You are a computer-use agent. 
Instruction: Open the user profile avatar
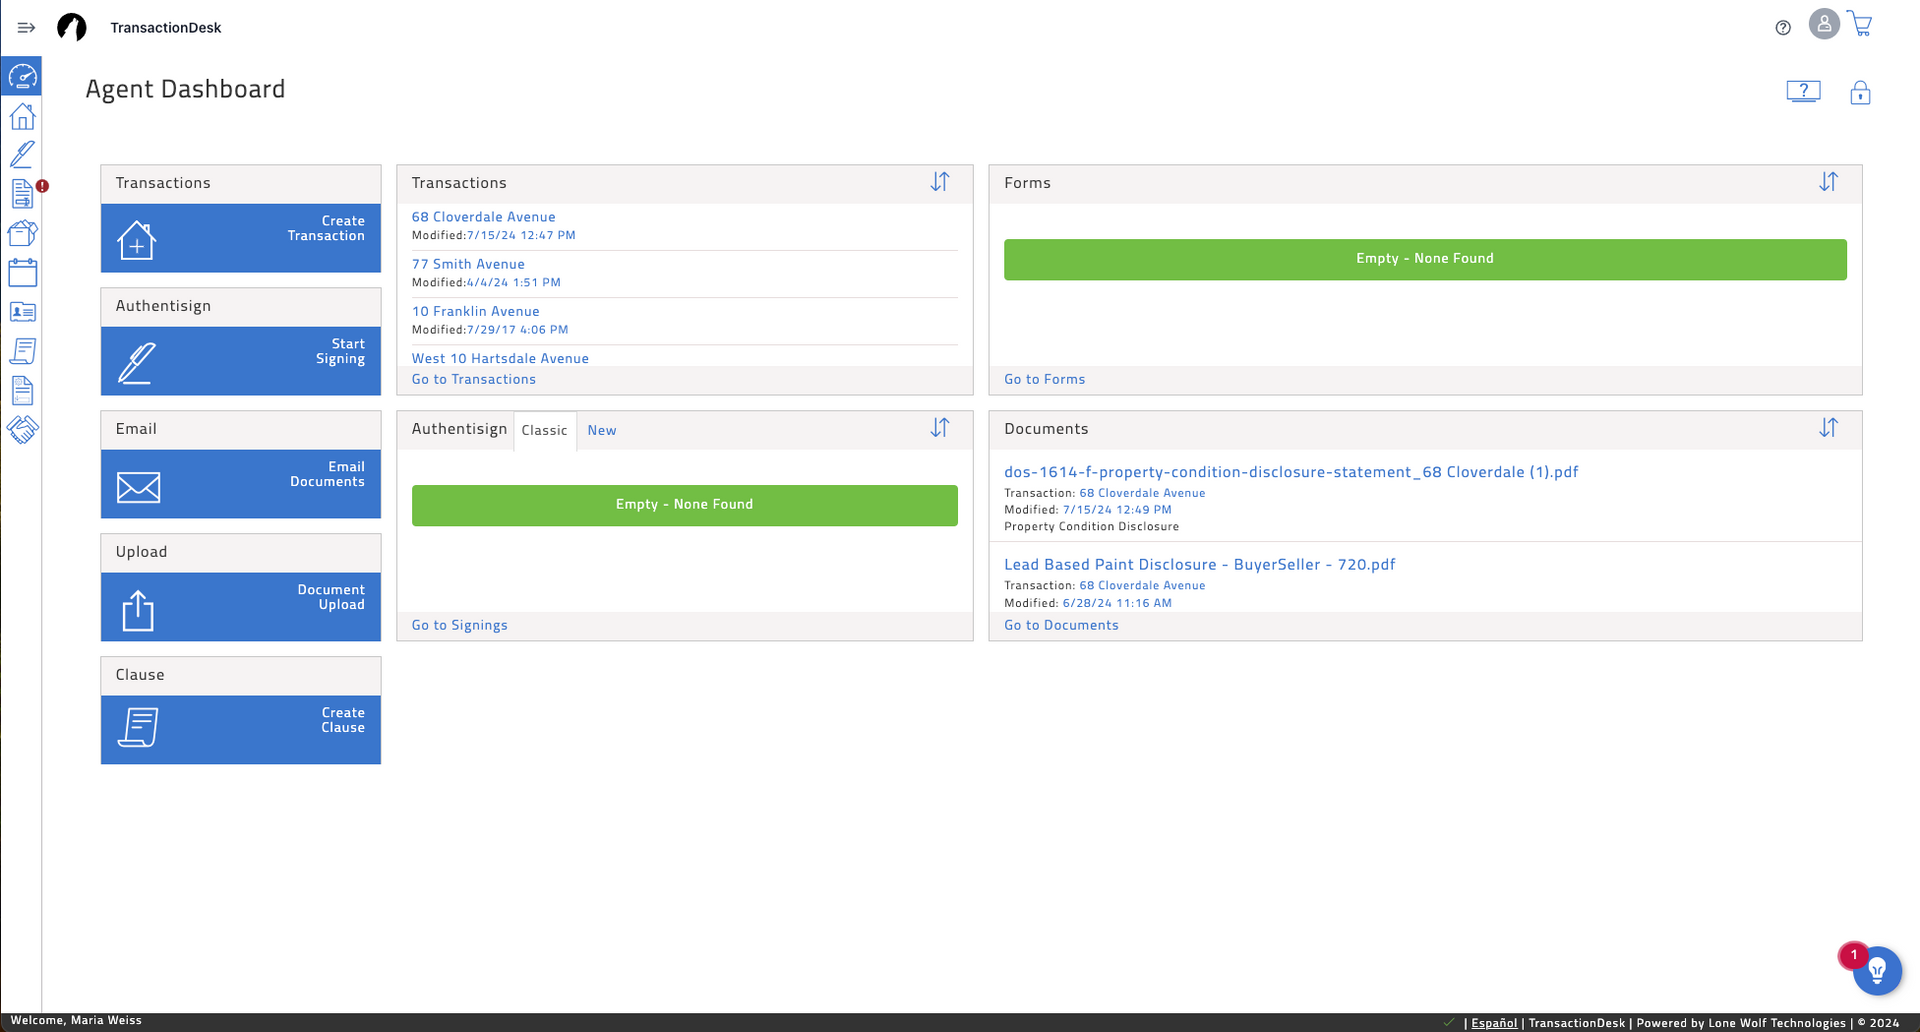click(1824, 24)
